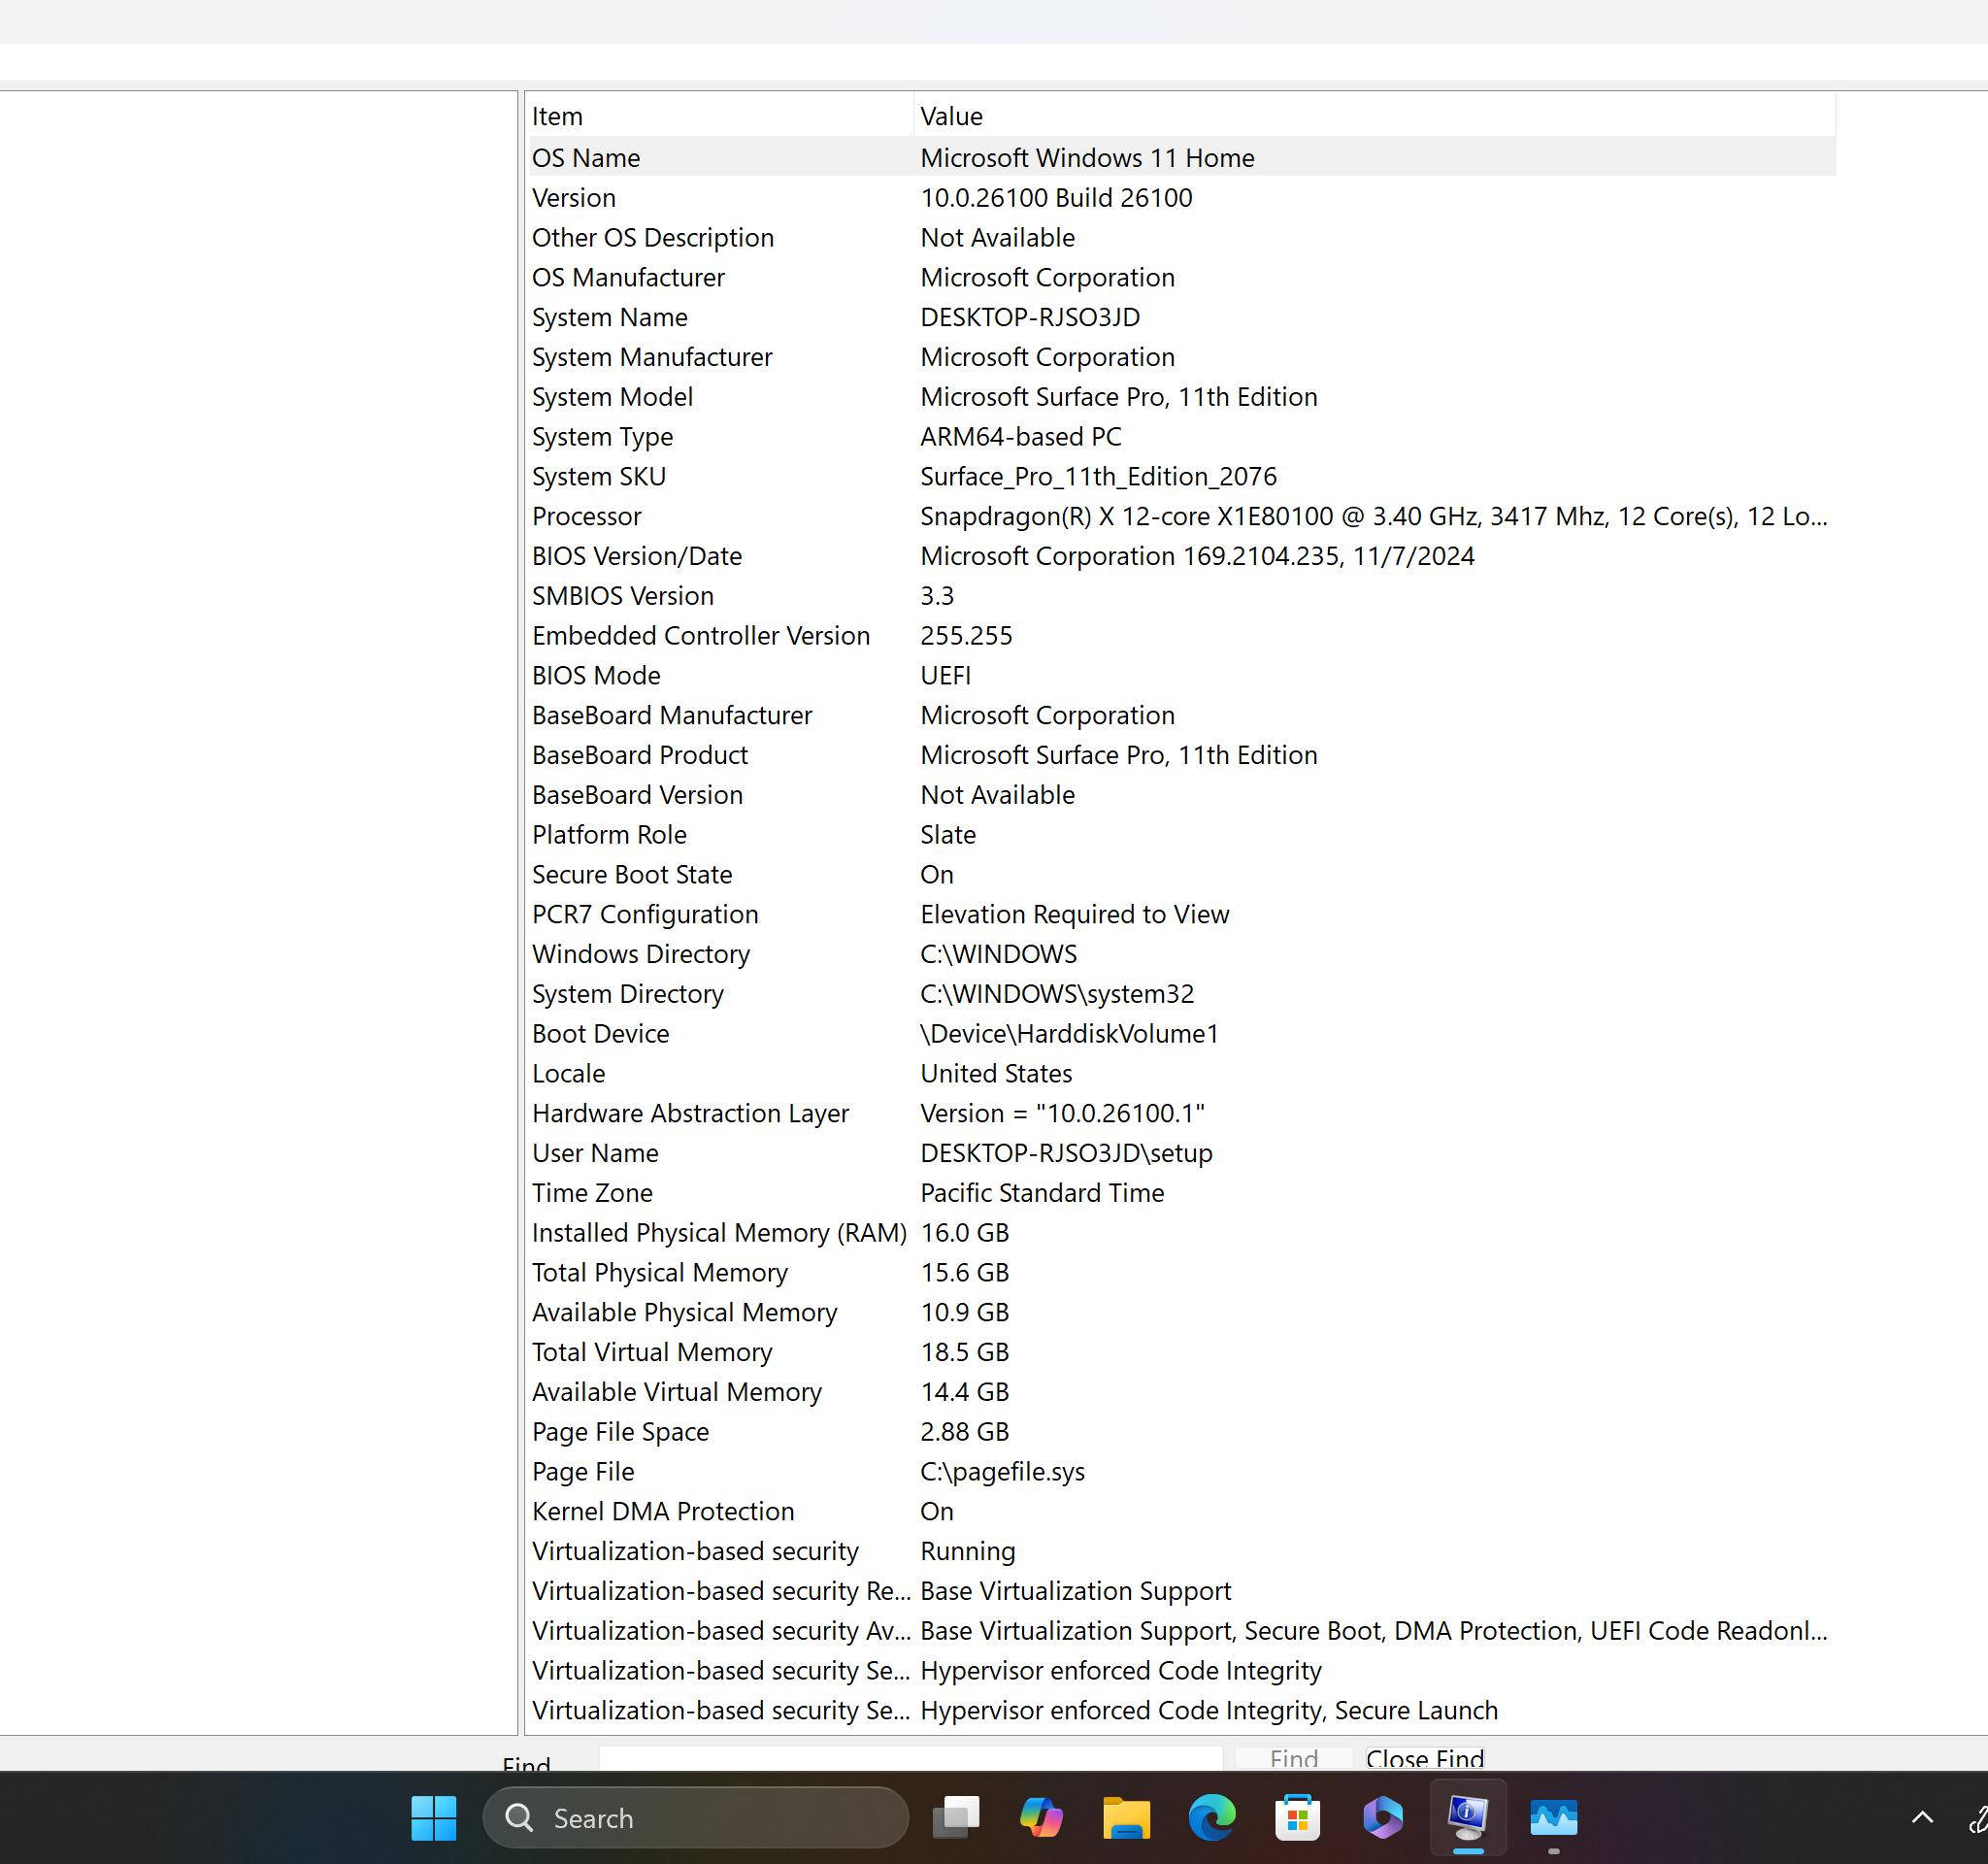Expand the hidden system tray icons
The width and height of the screenshot is (1988, 1864).
pyautogui.click(x=1921, y=1818)
